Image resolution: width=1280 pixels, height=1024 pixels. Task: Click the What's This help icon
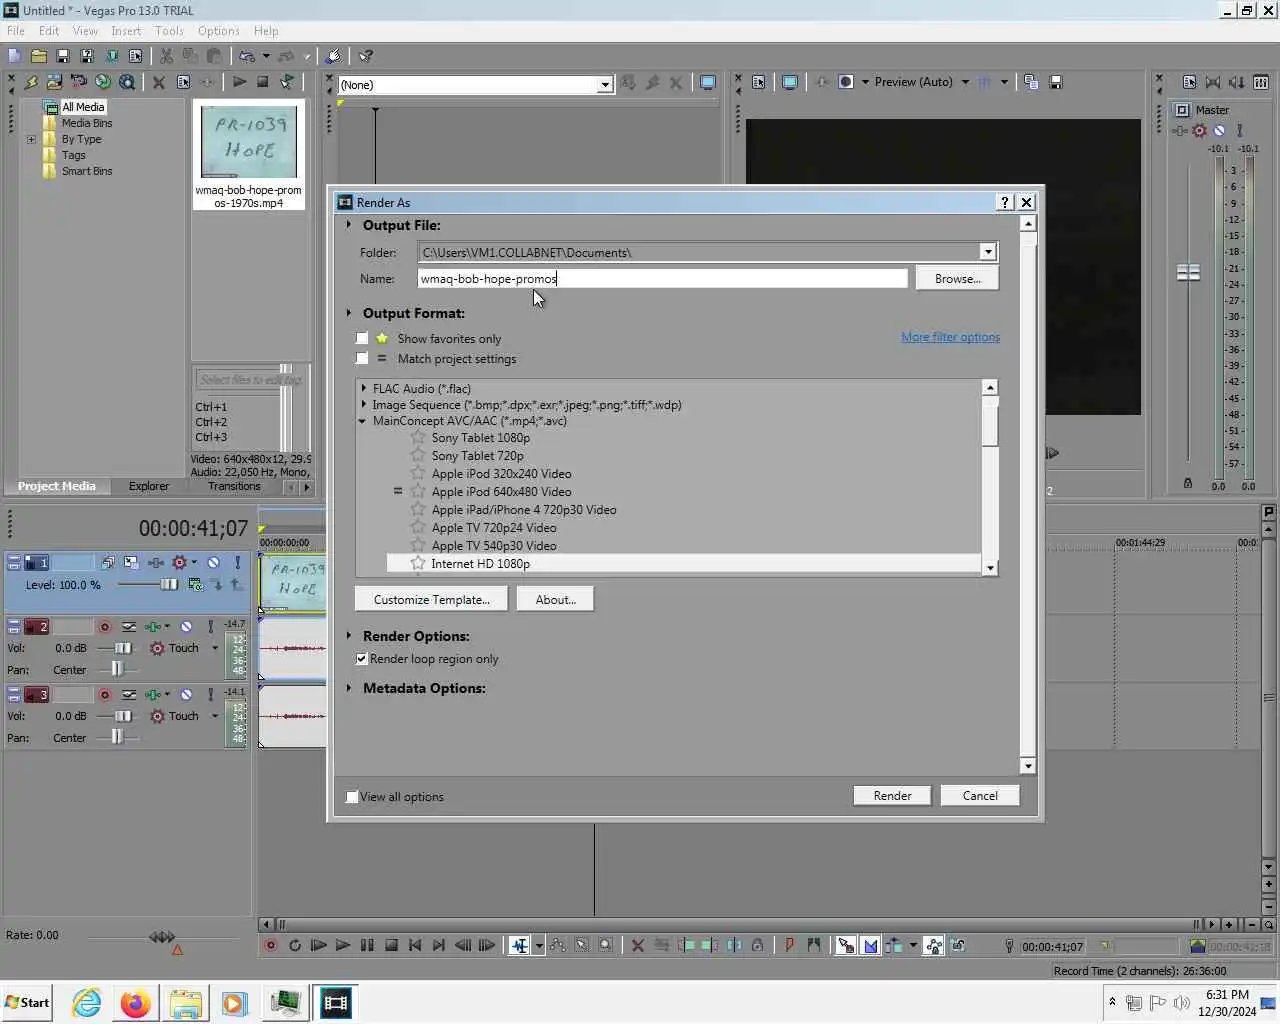[366, 56]
